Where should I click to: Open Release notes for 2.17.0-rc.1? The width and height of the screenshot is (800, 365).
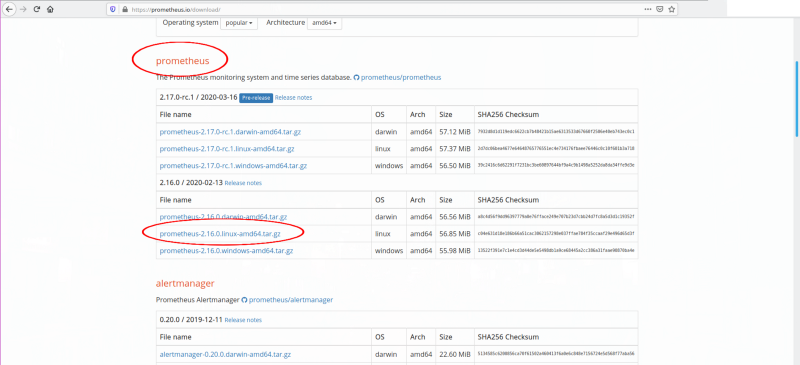coord(293,98)
